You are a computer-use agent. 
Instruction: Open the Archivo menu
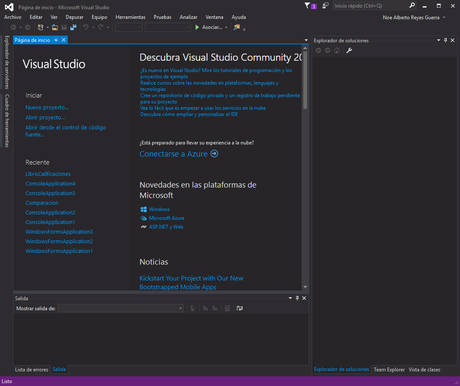(13, 17)
